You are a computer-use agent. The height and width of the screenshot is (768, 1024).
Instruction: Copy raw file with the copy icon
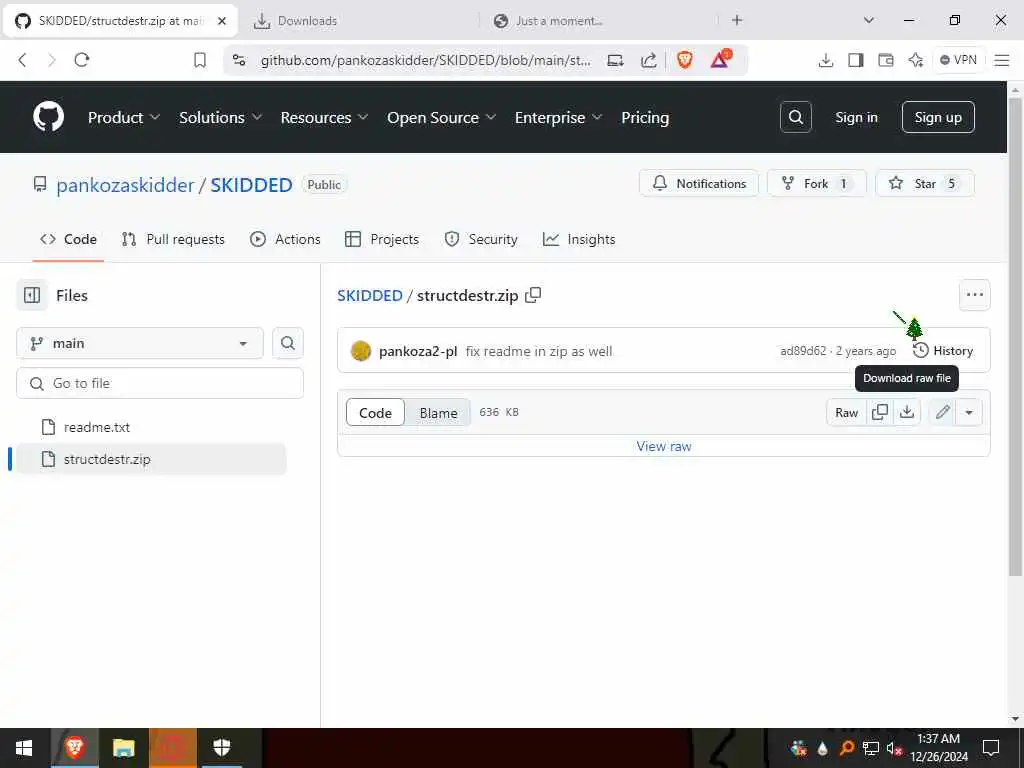coord(880,412)
